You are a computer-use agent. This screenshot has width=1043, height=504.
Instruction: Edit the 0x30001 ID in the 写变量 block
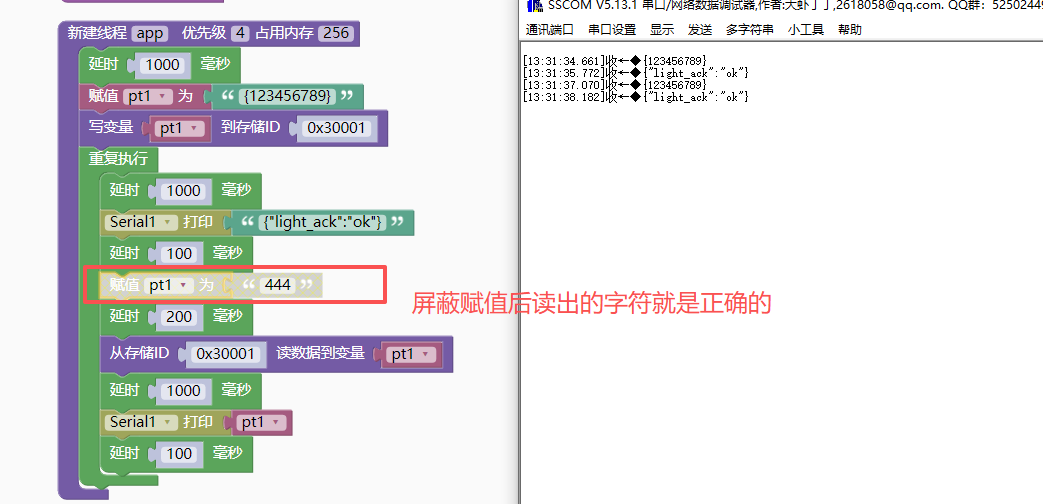(337, 128)
